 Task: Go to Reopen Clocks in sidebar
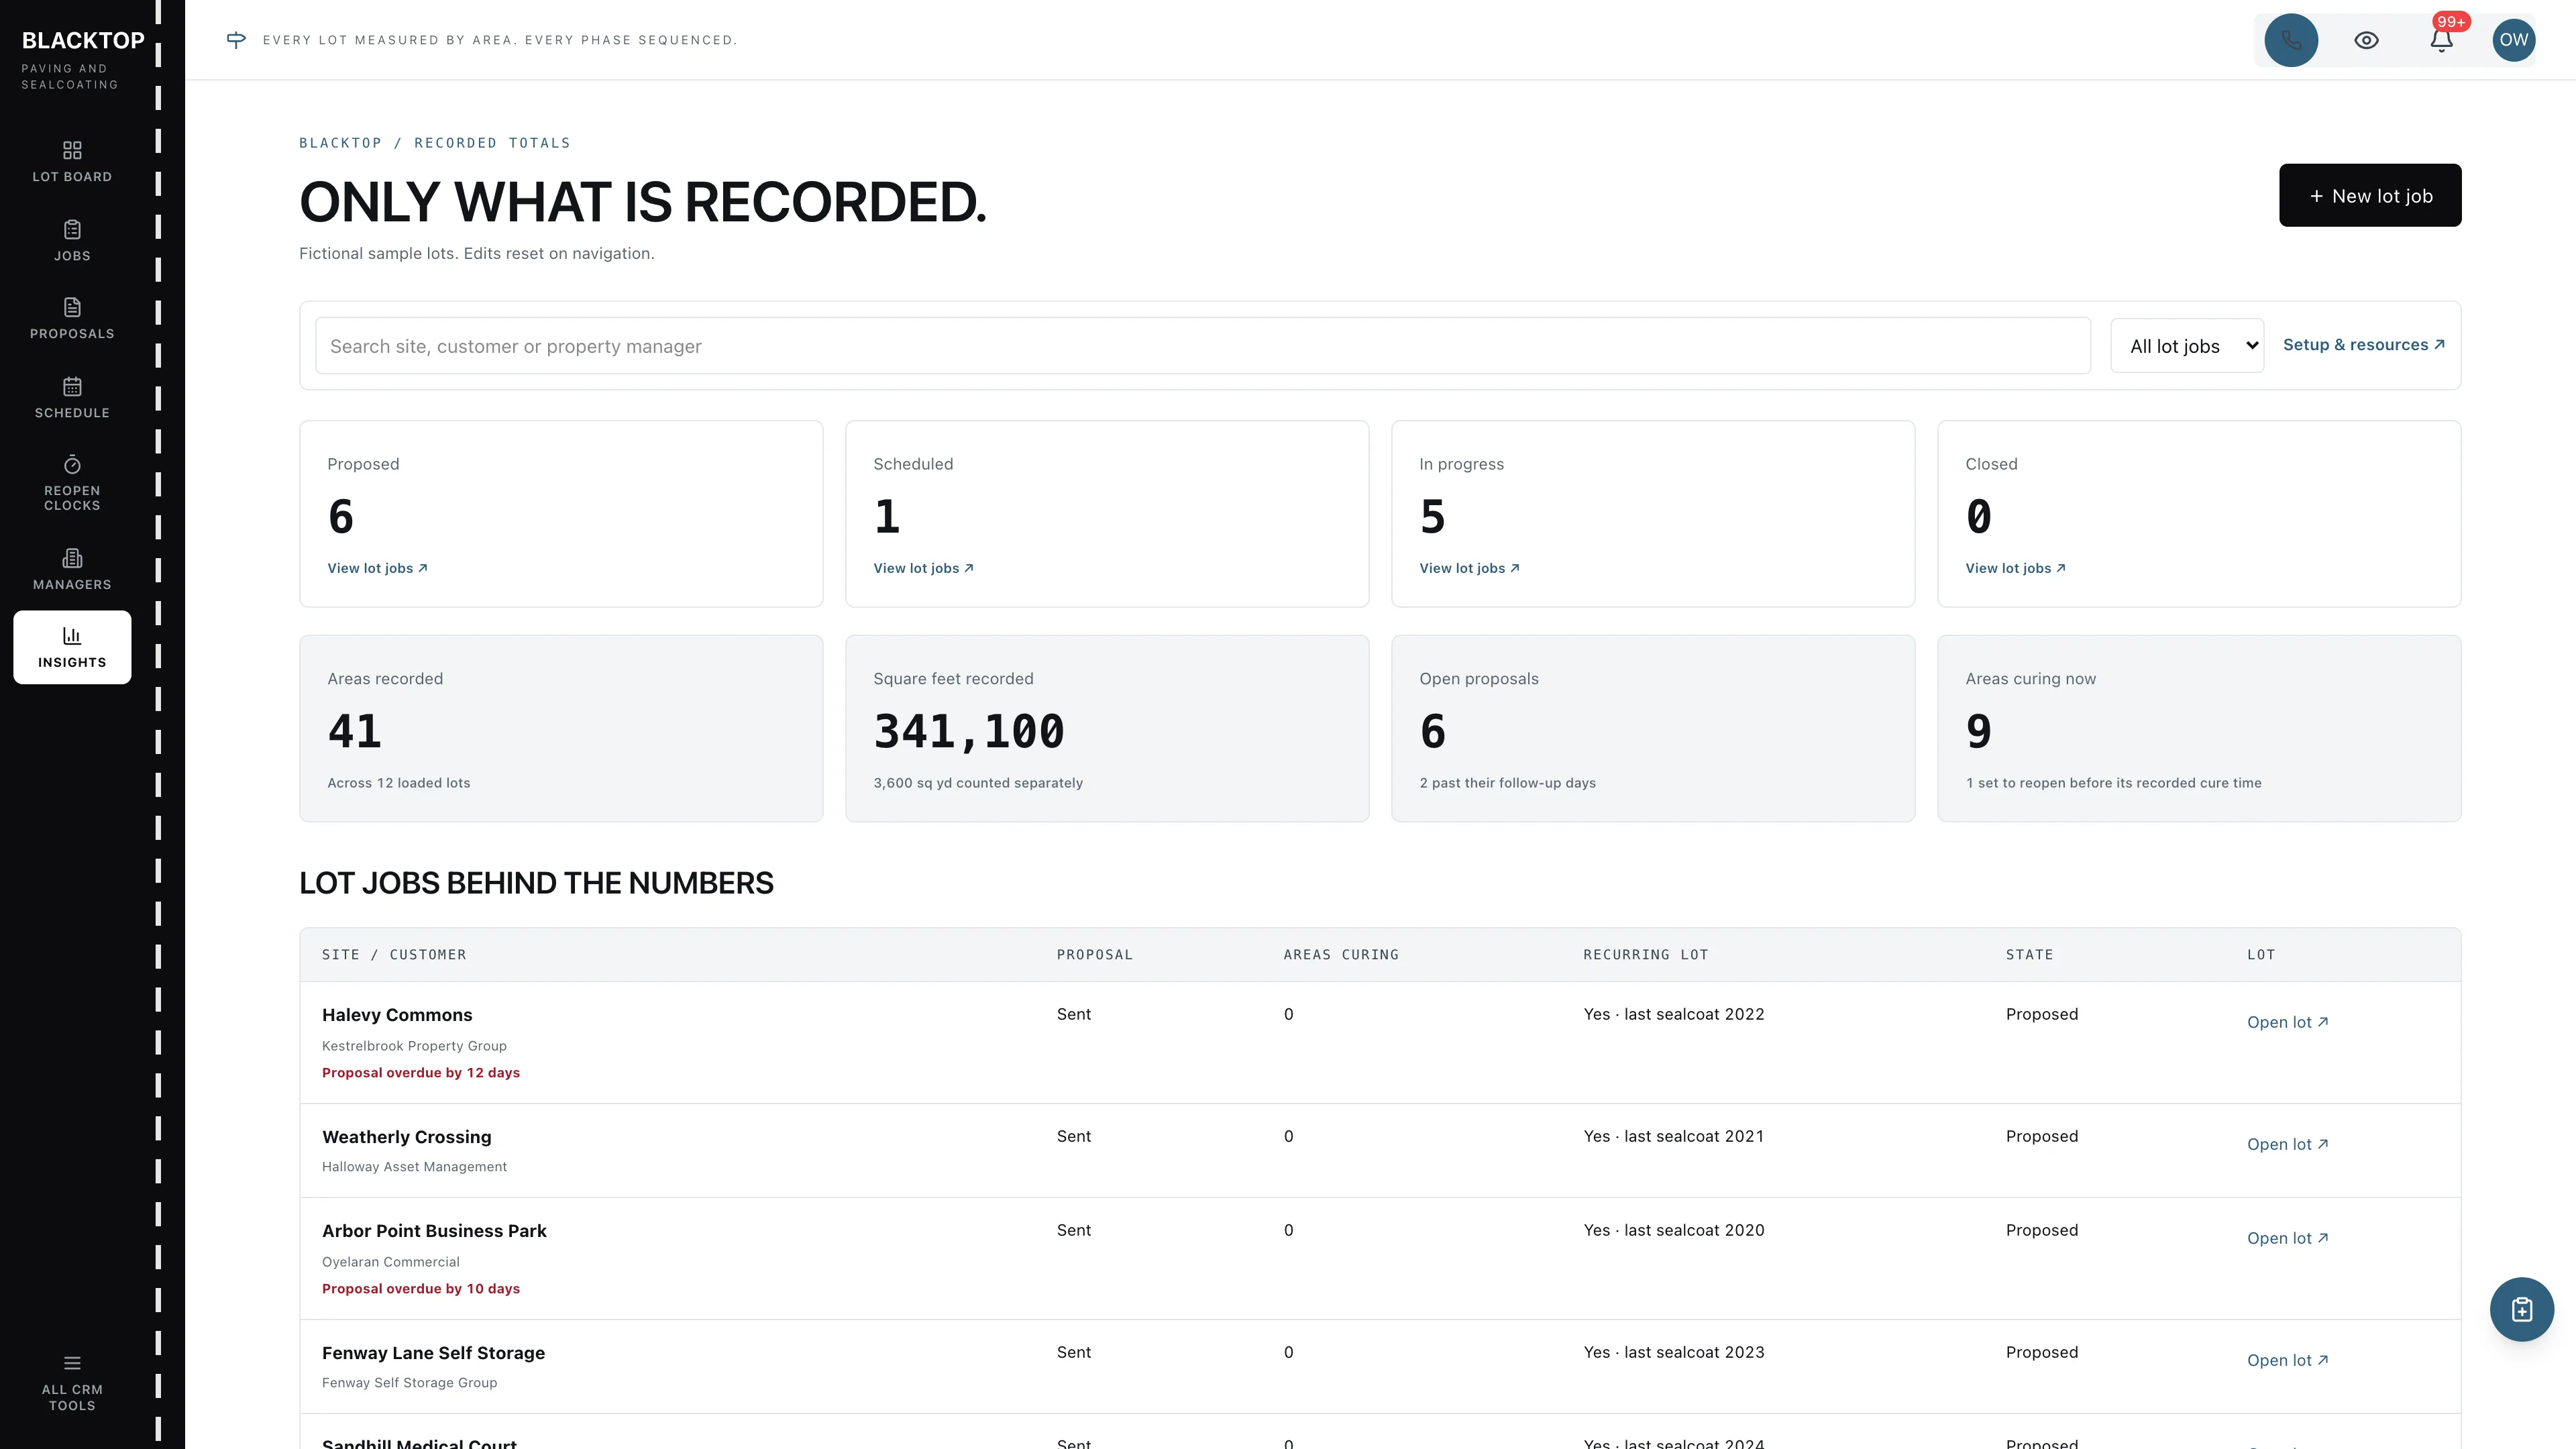click(x=72, y=483)
